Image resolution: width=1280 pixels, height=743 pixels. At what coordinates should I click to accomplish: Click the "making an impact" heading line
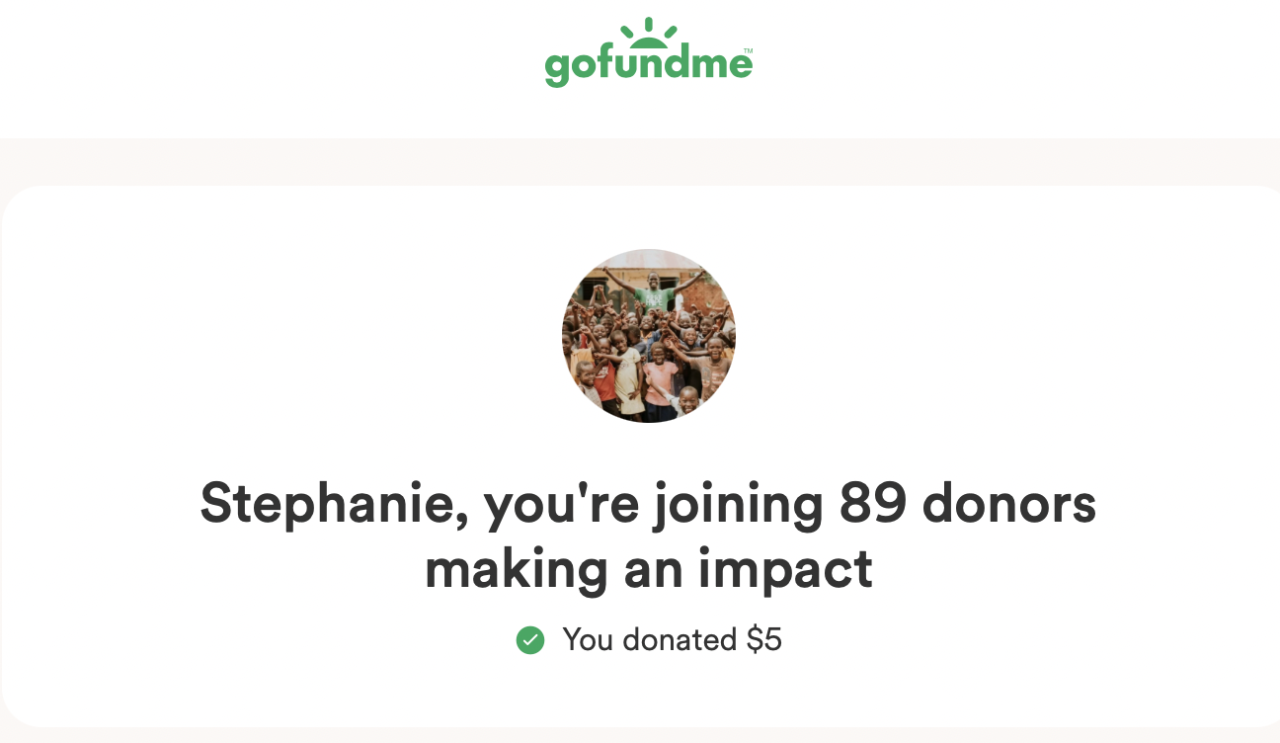648,569
